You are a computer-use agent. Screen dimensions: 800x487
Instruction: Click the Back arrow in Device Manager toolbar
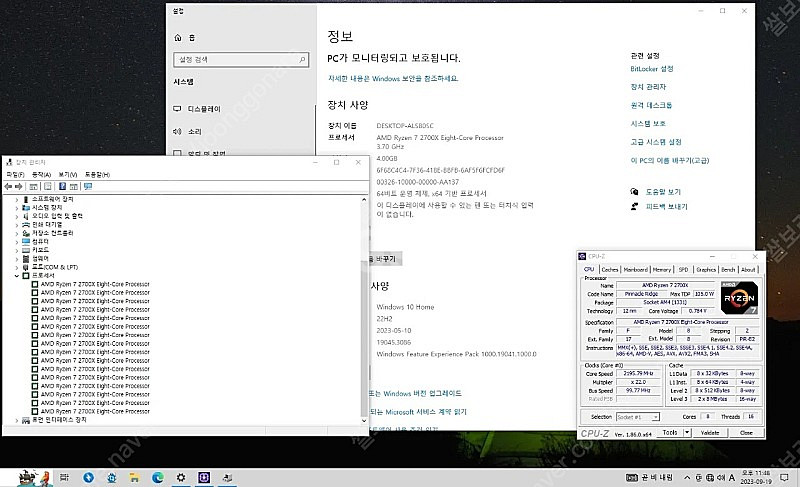(x=8, y=187)
